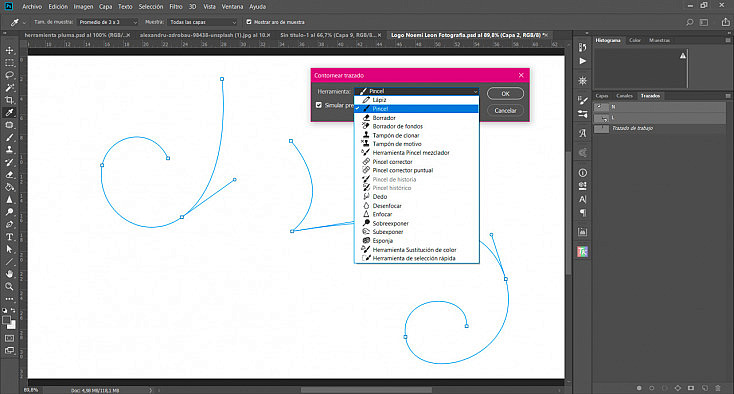Swap foreground and background colors arrow
The width and height of the screenshot is (734, 394).
tap(13, 310)
